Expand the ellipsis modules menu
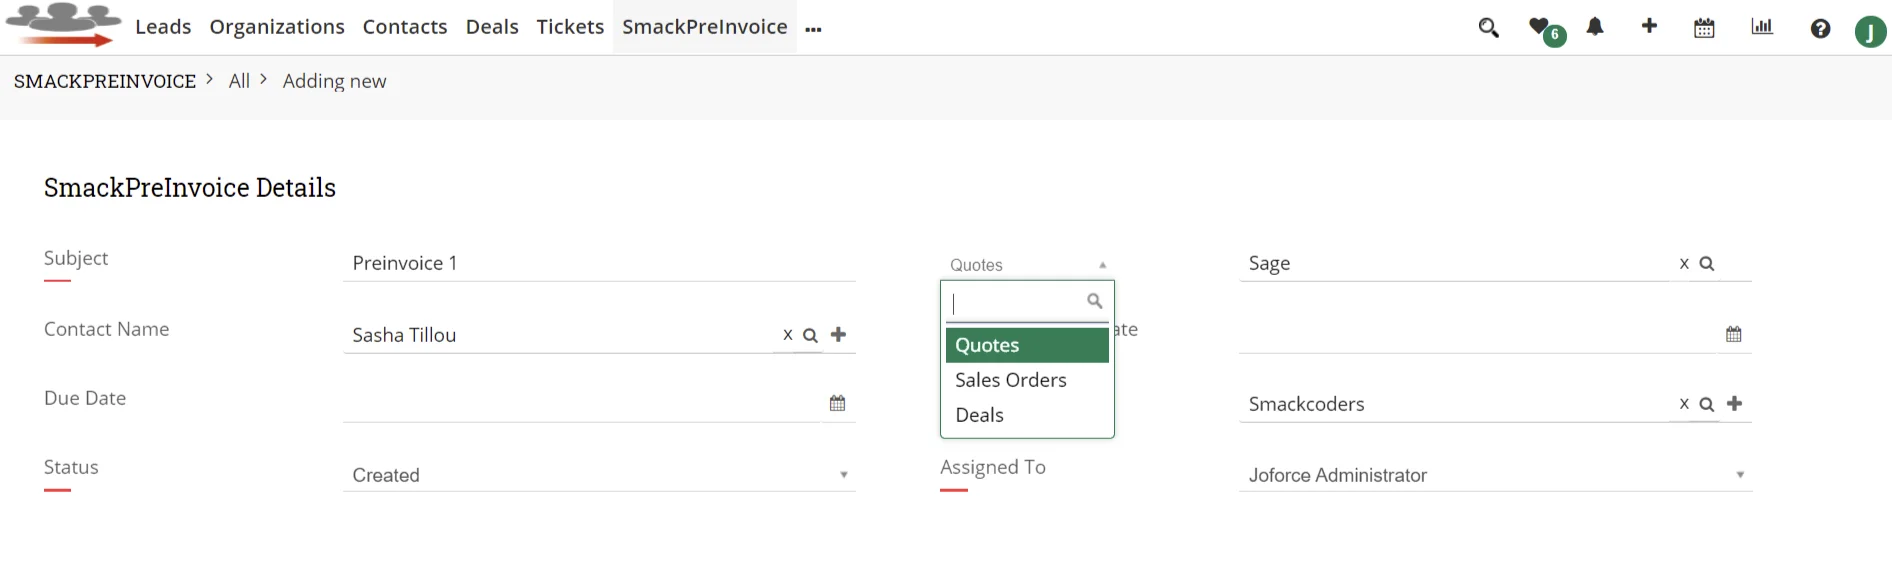 point(813,29)
